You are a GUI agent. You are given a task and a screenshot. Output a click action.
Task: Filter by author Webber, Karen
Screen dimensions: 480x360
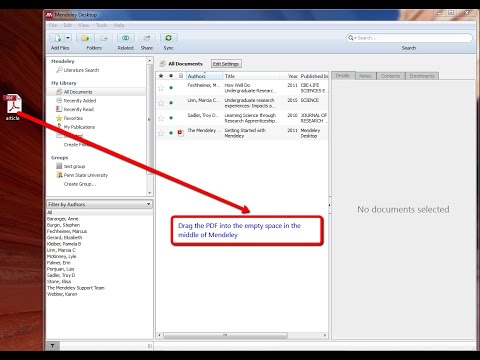(x=62, y=294)
